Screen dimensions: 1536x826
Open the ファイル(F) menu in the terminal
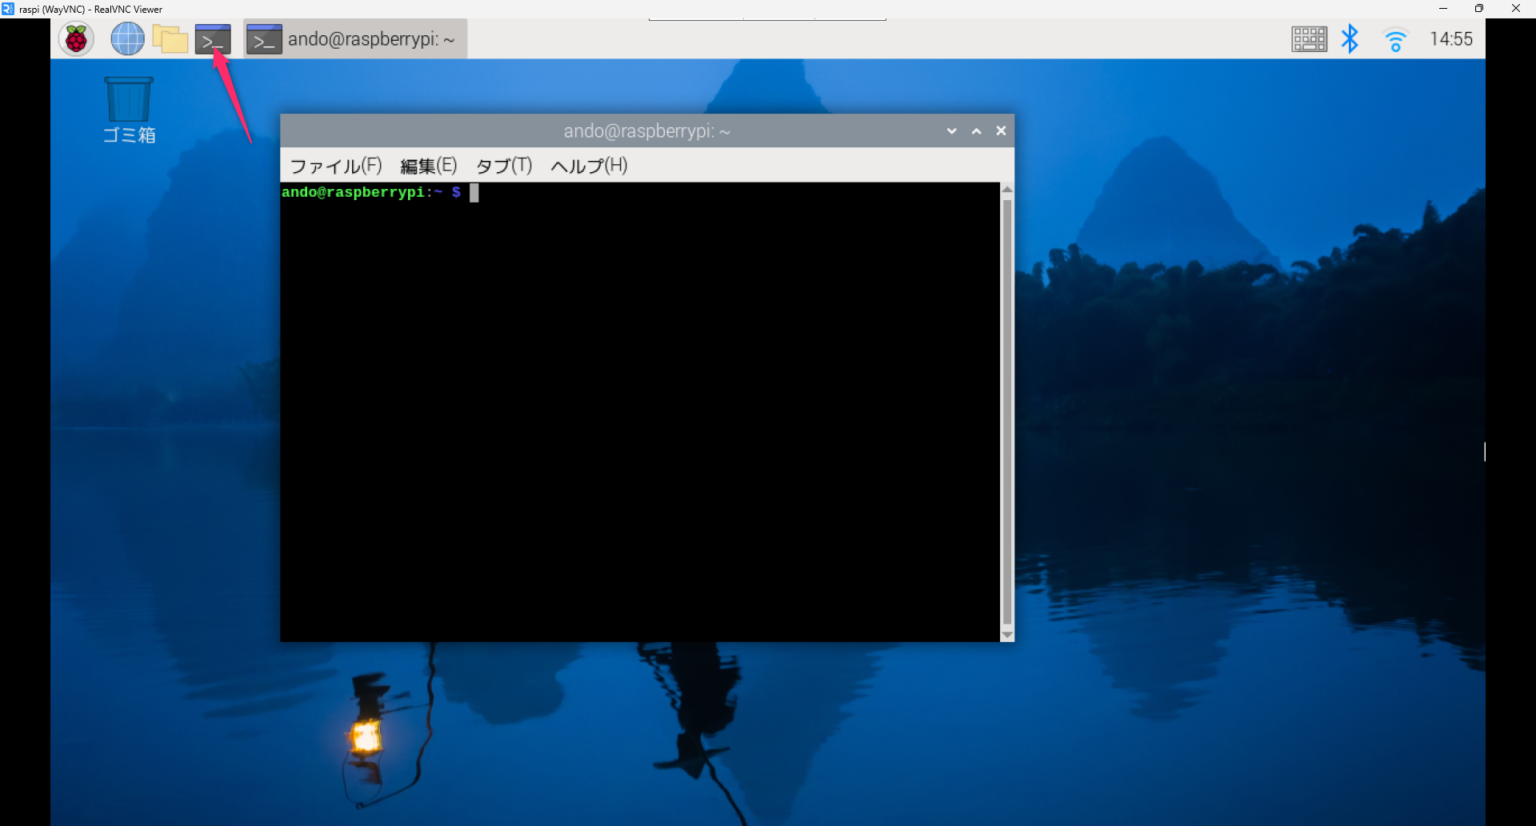[x=335, y=165]
